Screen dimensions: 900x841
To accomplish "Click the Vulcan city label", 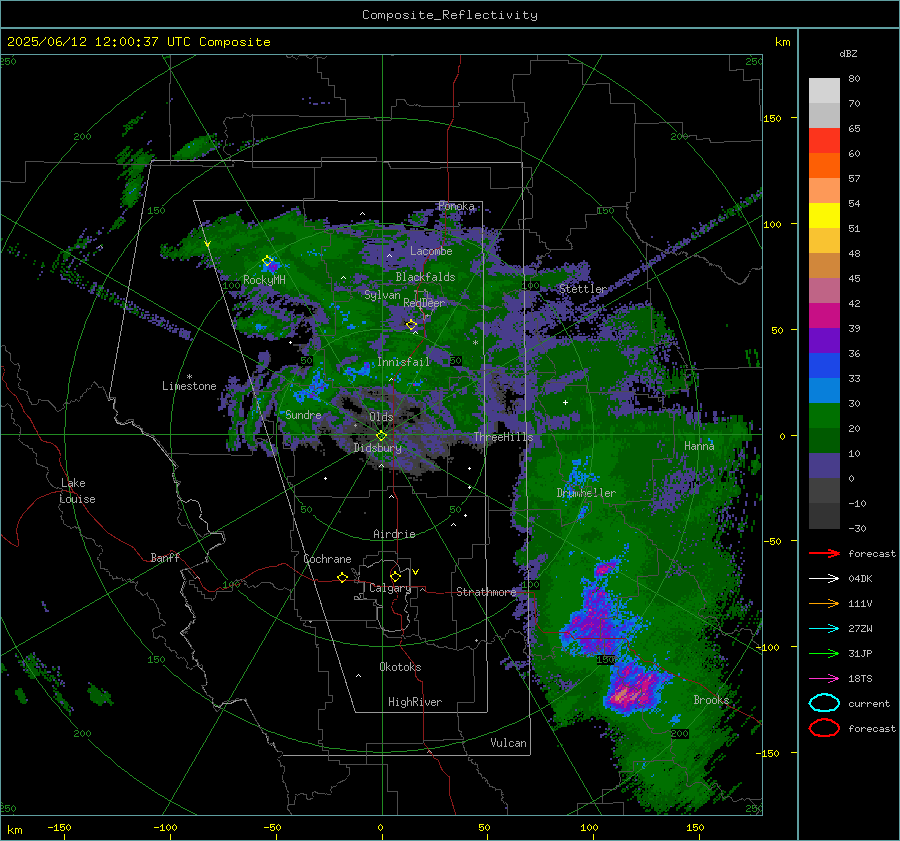I will 509,743.
